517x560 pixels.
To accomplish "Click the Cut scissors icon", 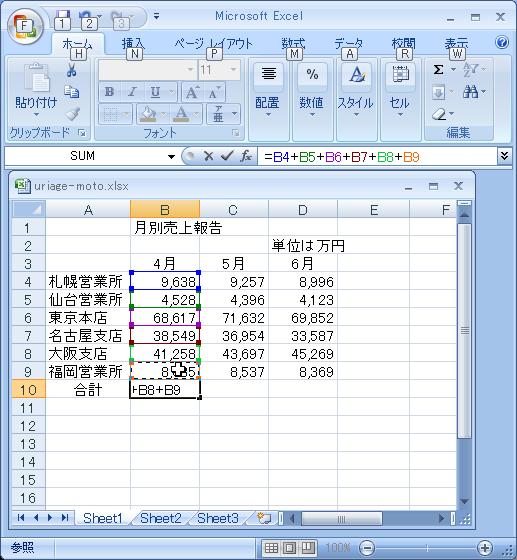I will click(71, 70).
